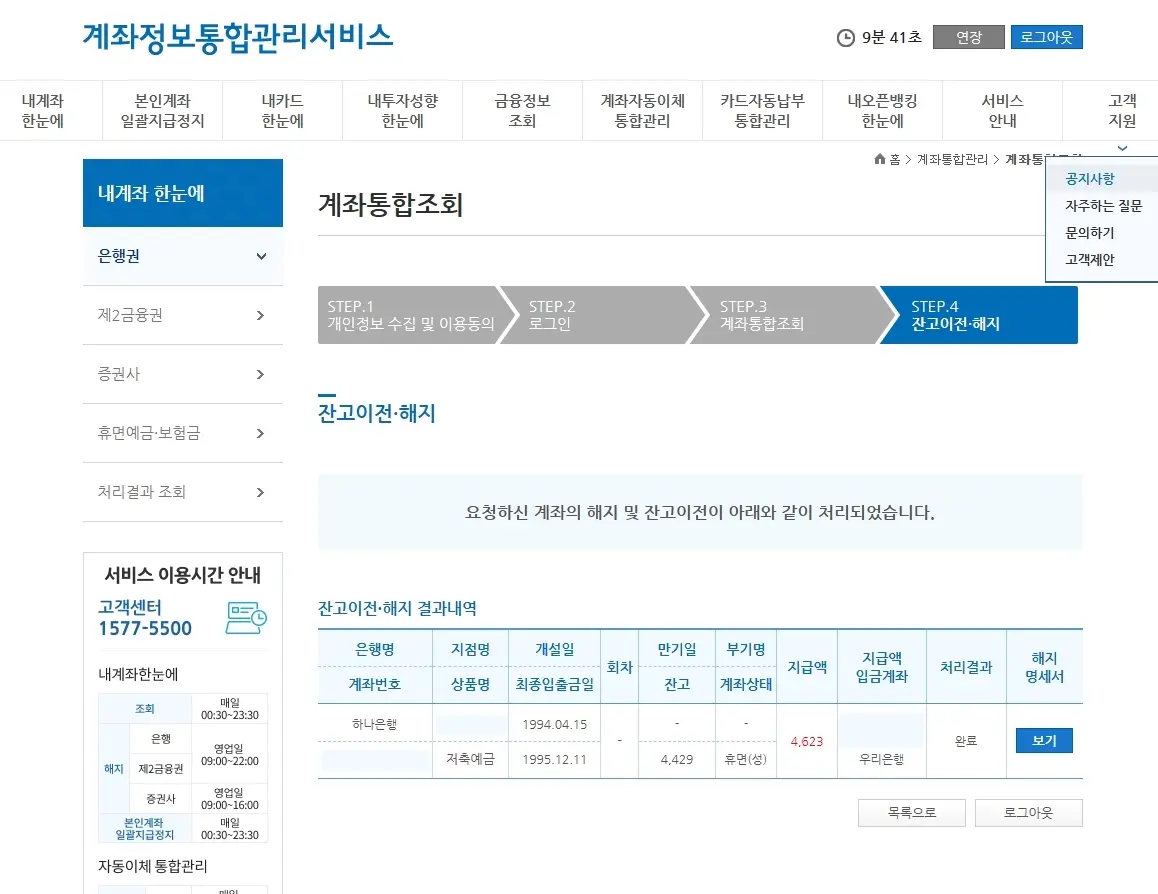Click STEP.1 개인정보 수집 및 이용동의
1158x894 pixels.
(x=411, y=315)
